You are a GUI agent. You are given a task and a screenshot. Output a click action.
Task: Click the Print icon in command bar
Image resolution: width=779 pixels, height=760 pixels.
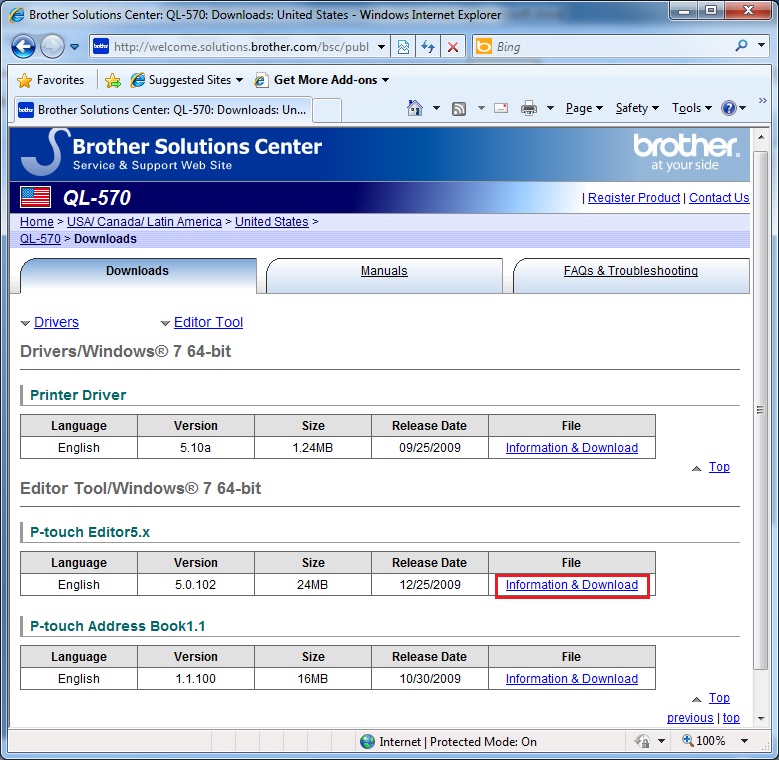point(529,108)
